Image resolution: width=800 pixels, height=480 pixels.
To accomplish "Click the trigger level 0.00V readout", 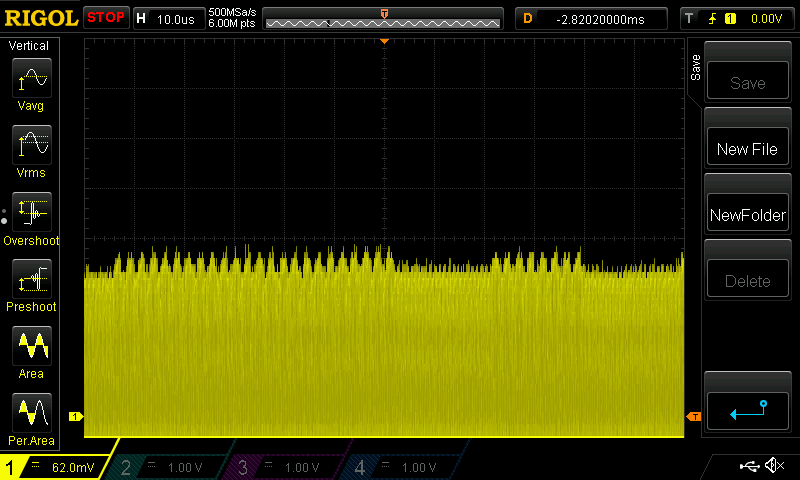I will 766,19.
